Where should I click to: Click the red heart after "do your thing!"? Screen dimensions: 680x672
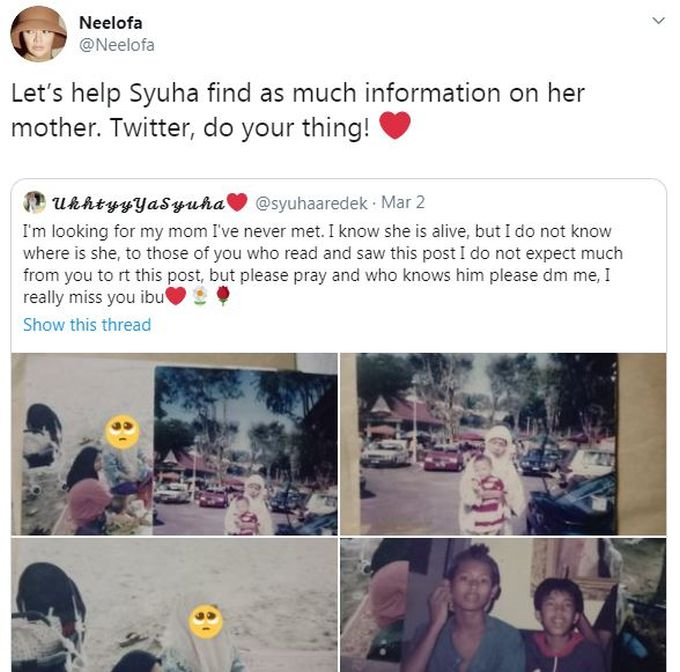coord(396,127)
